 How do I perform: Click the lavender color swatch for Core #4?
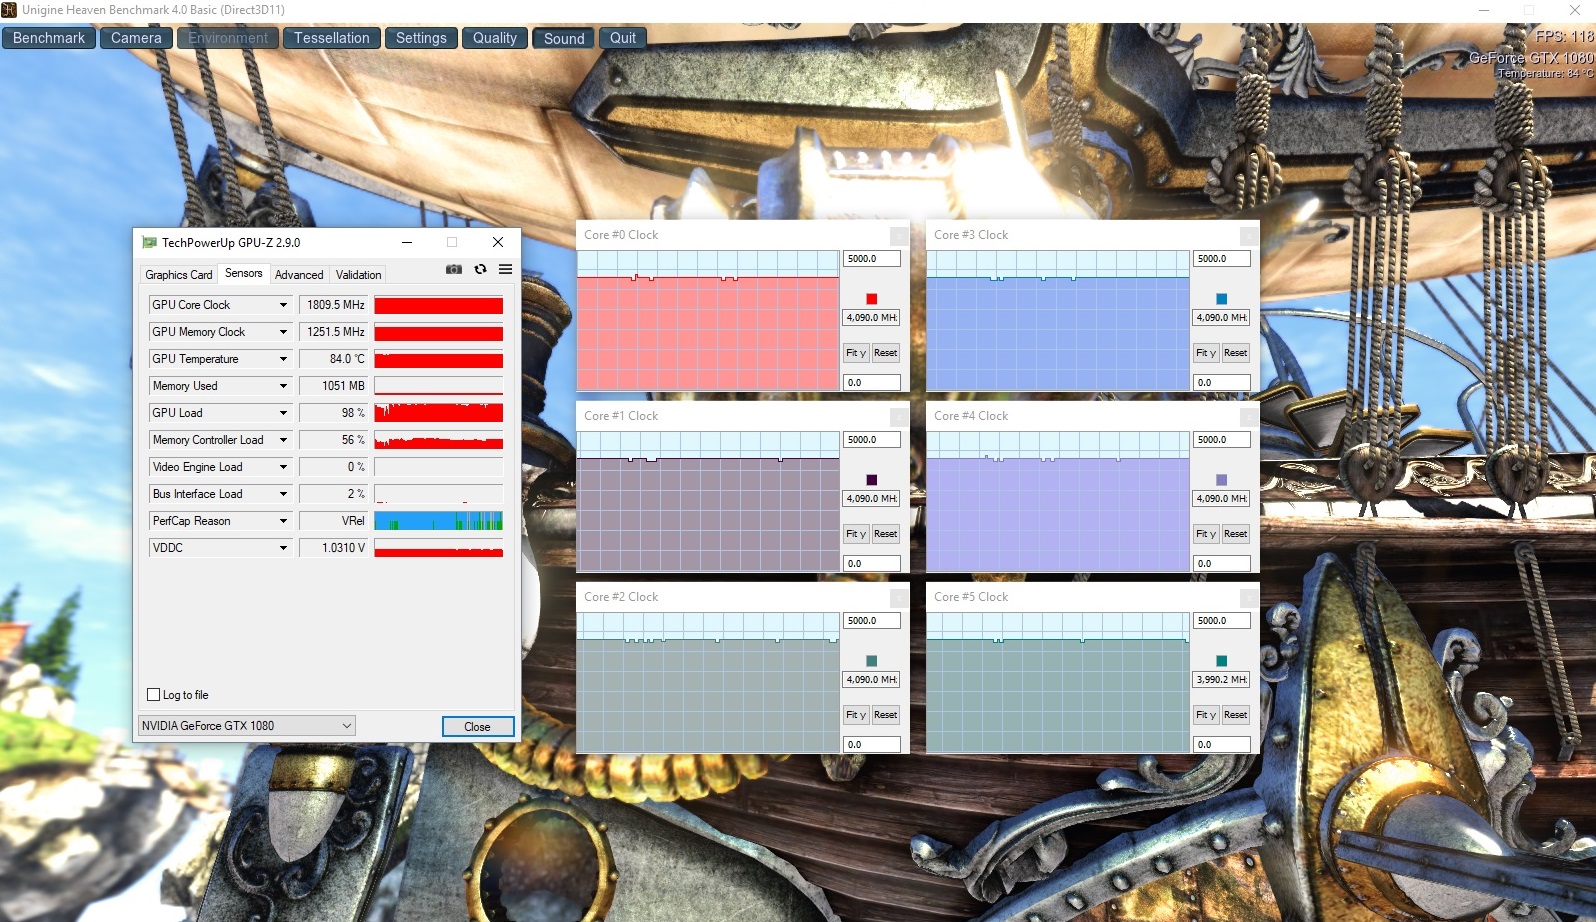[x=1222, y=480]
